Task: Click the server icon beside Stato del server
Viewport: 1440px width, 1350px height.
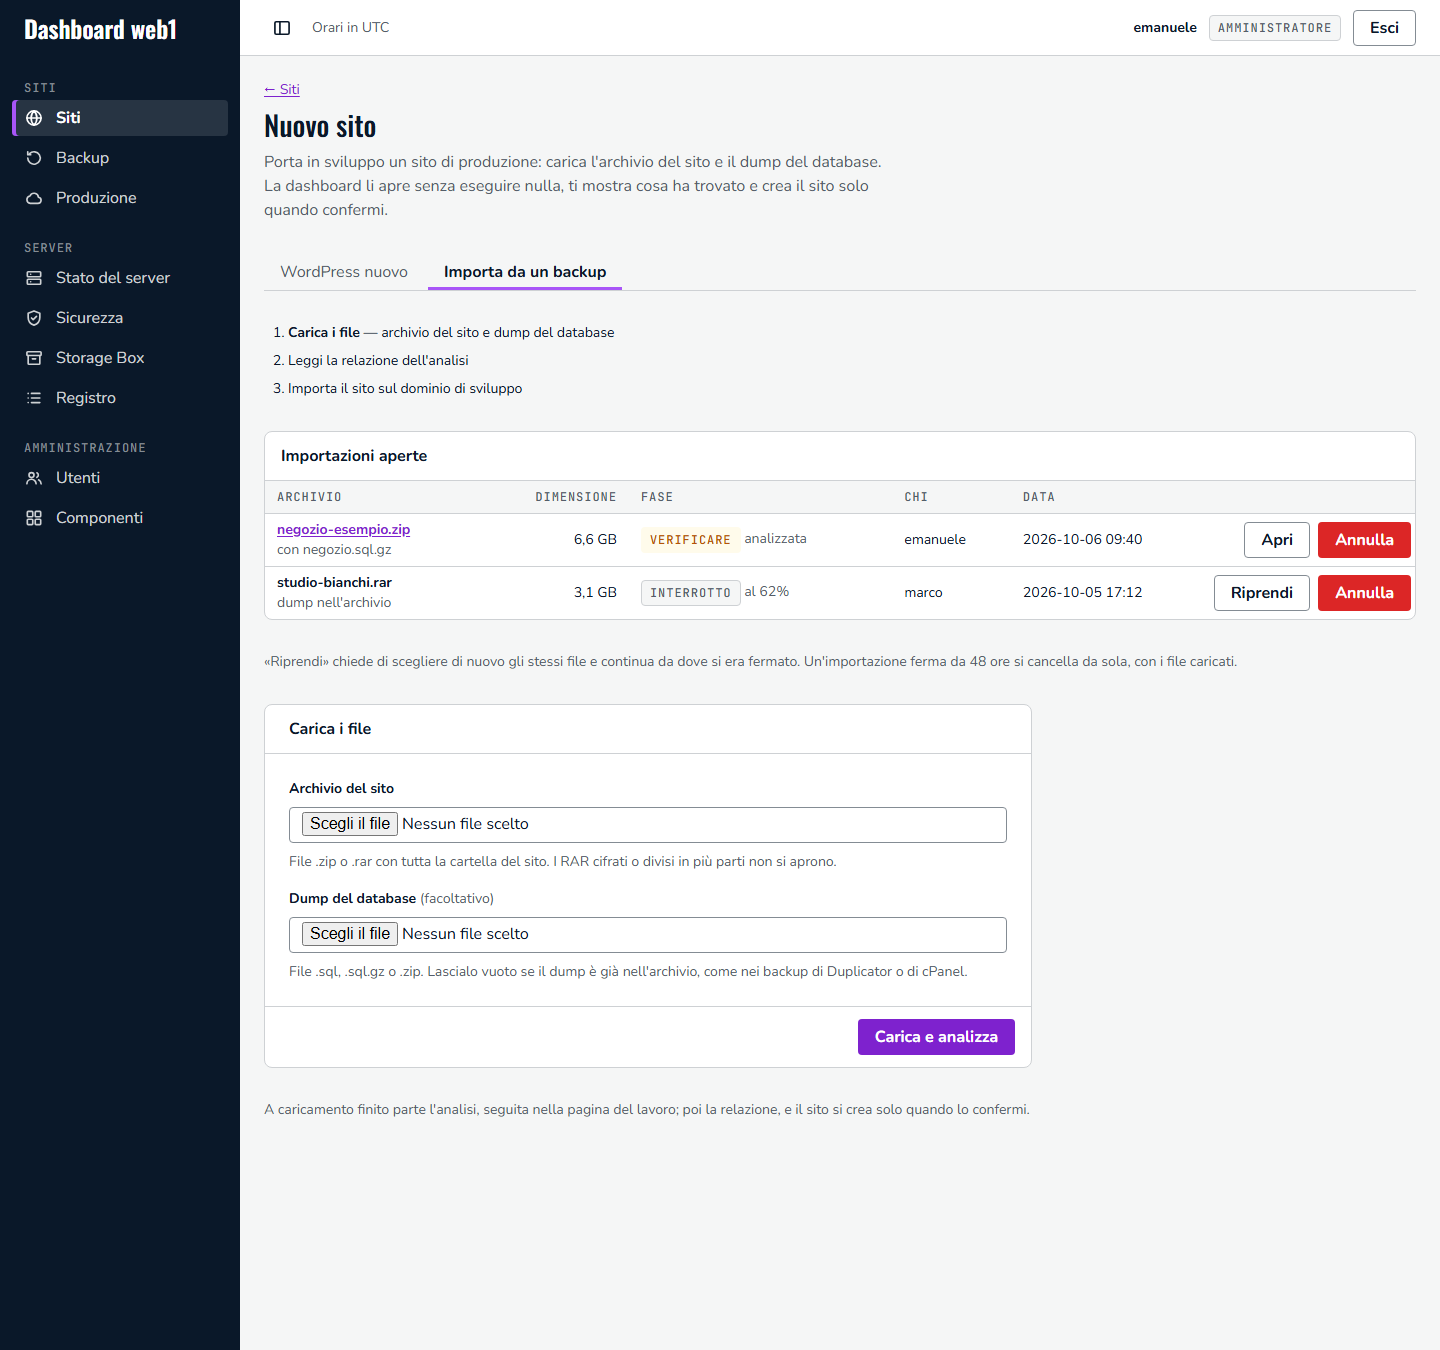Action: click(34, 278)
